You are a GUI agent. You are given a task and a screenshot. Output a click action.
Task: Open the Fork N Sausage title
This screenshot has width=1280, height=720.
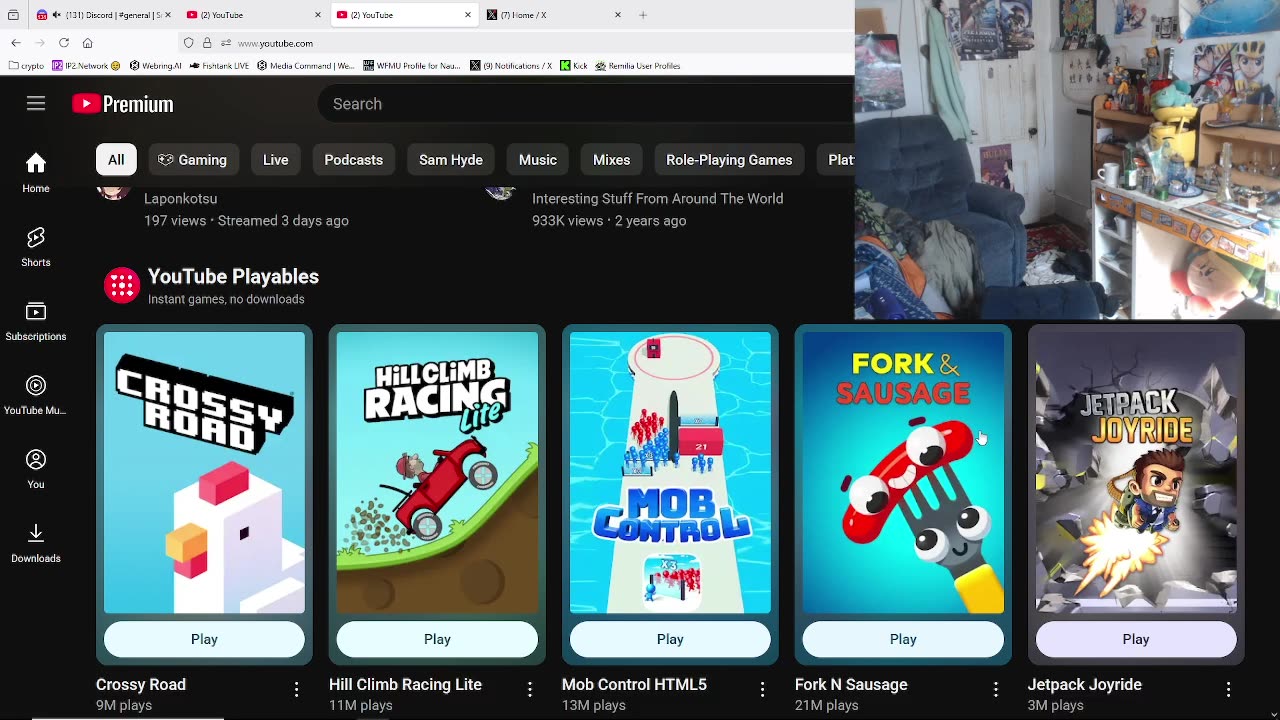point(851,685)
